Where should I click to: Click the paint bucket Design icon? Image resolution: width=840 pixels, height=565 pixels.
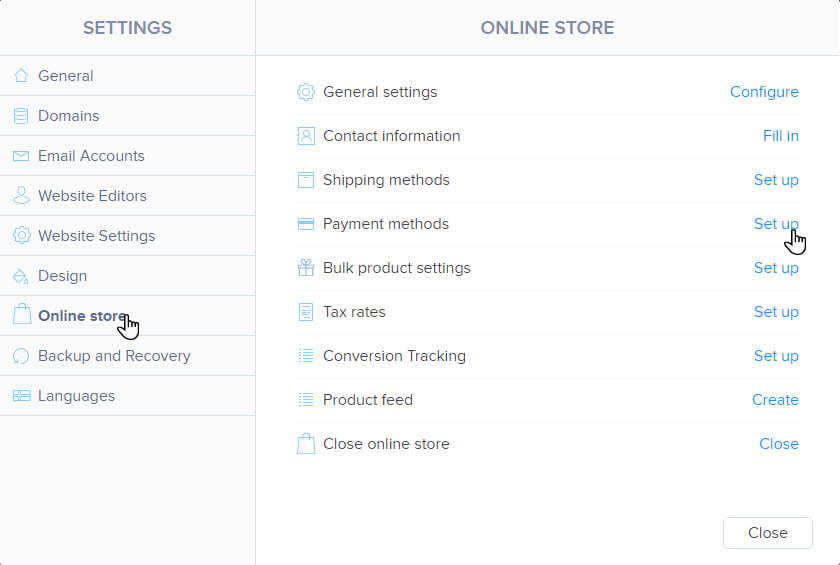[x=21, y=276]
